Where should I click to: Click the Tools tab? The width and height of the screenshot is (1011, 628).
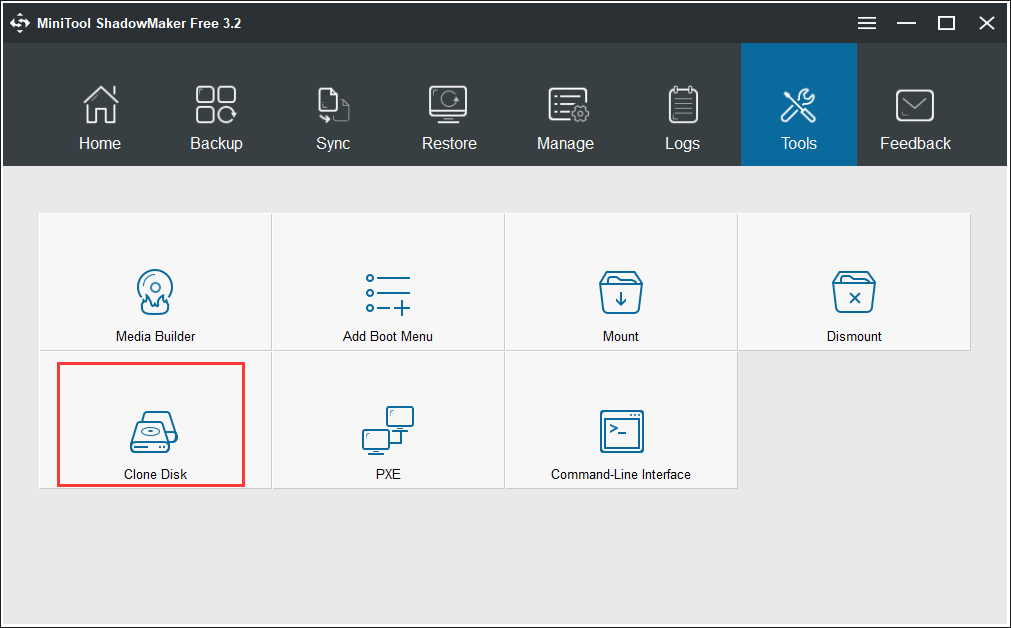point(799,104)
